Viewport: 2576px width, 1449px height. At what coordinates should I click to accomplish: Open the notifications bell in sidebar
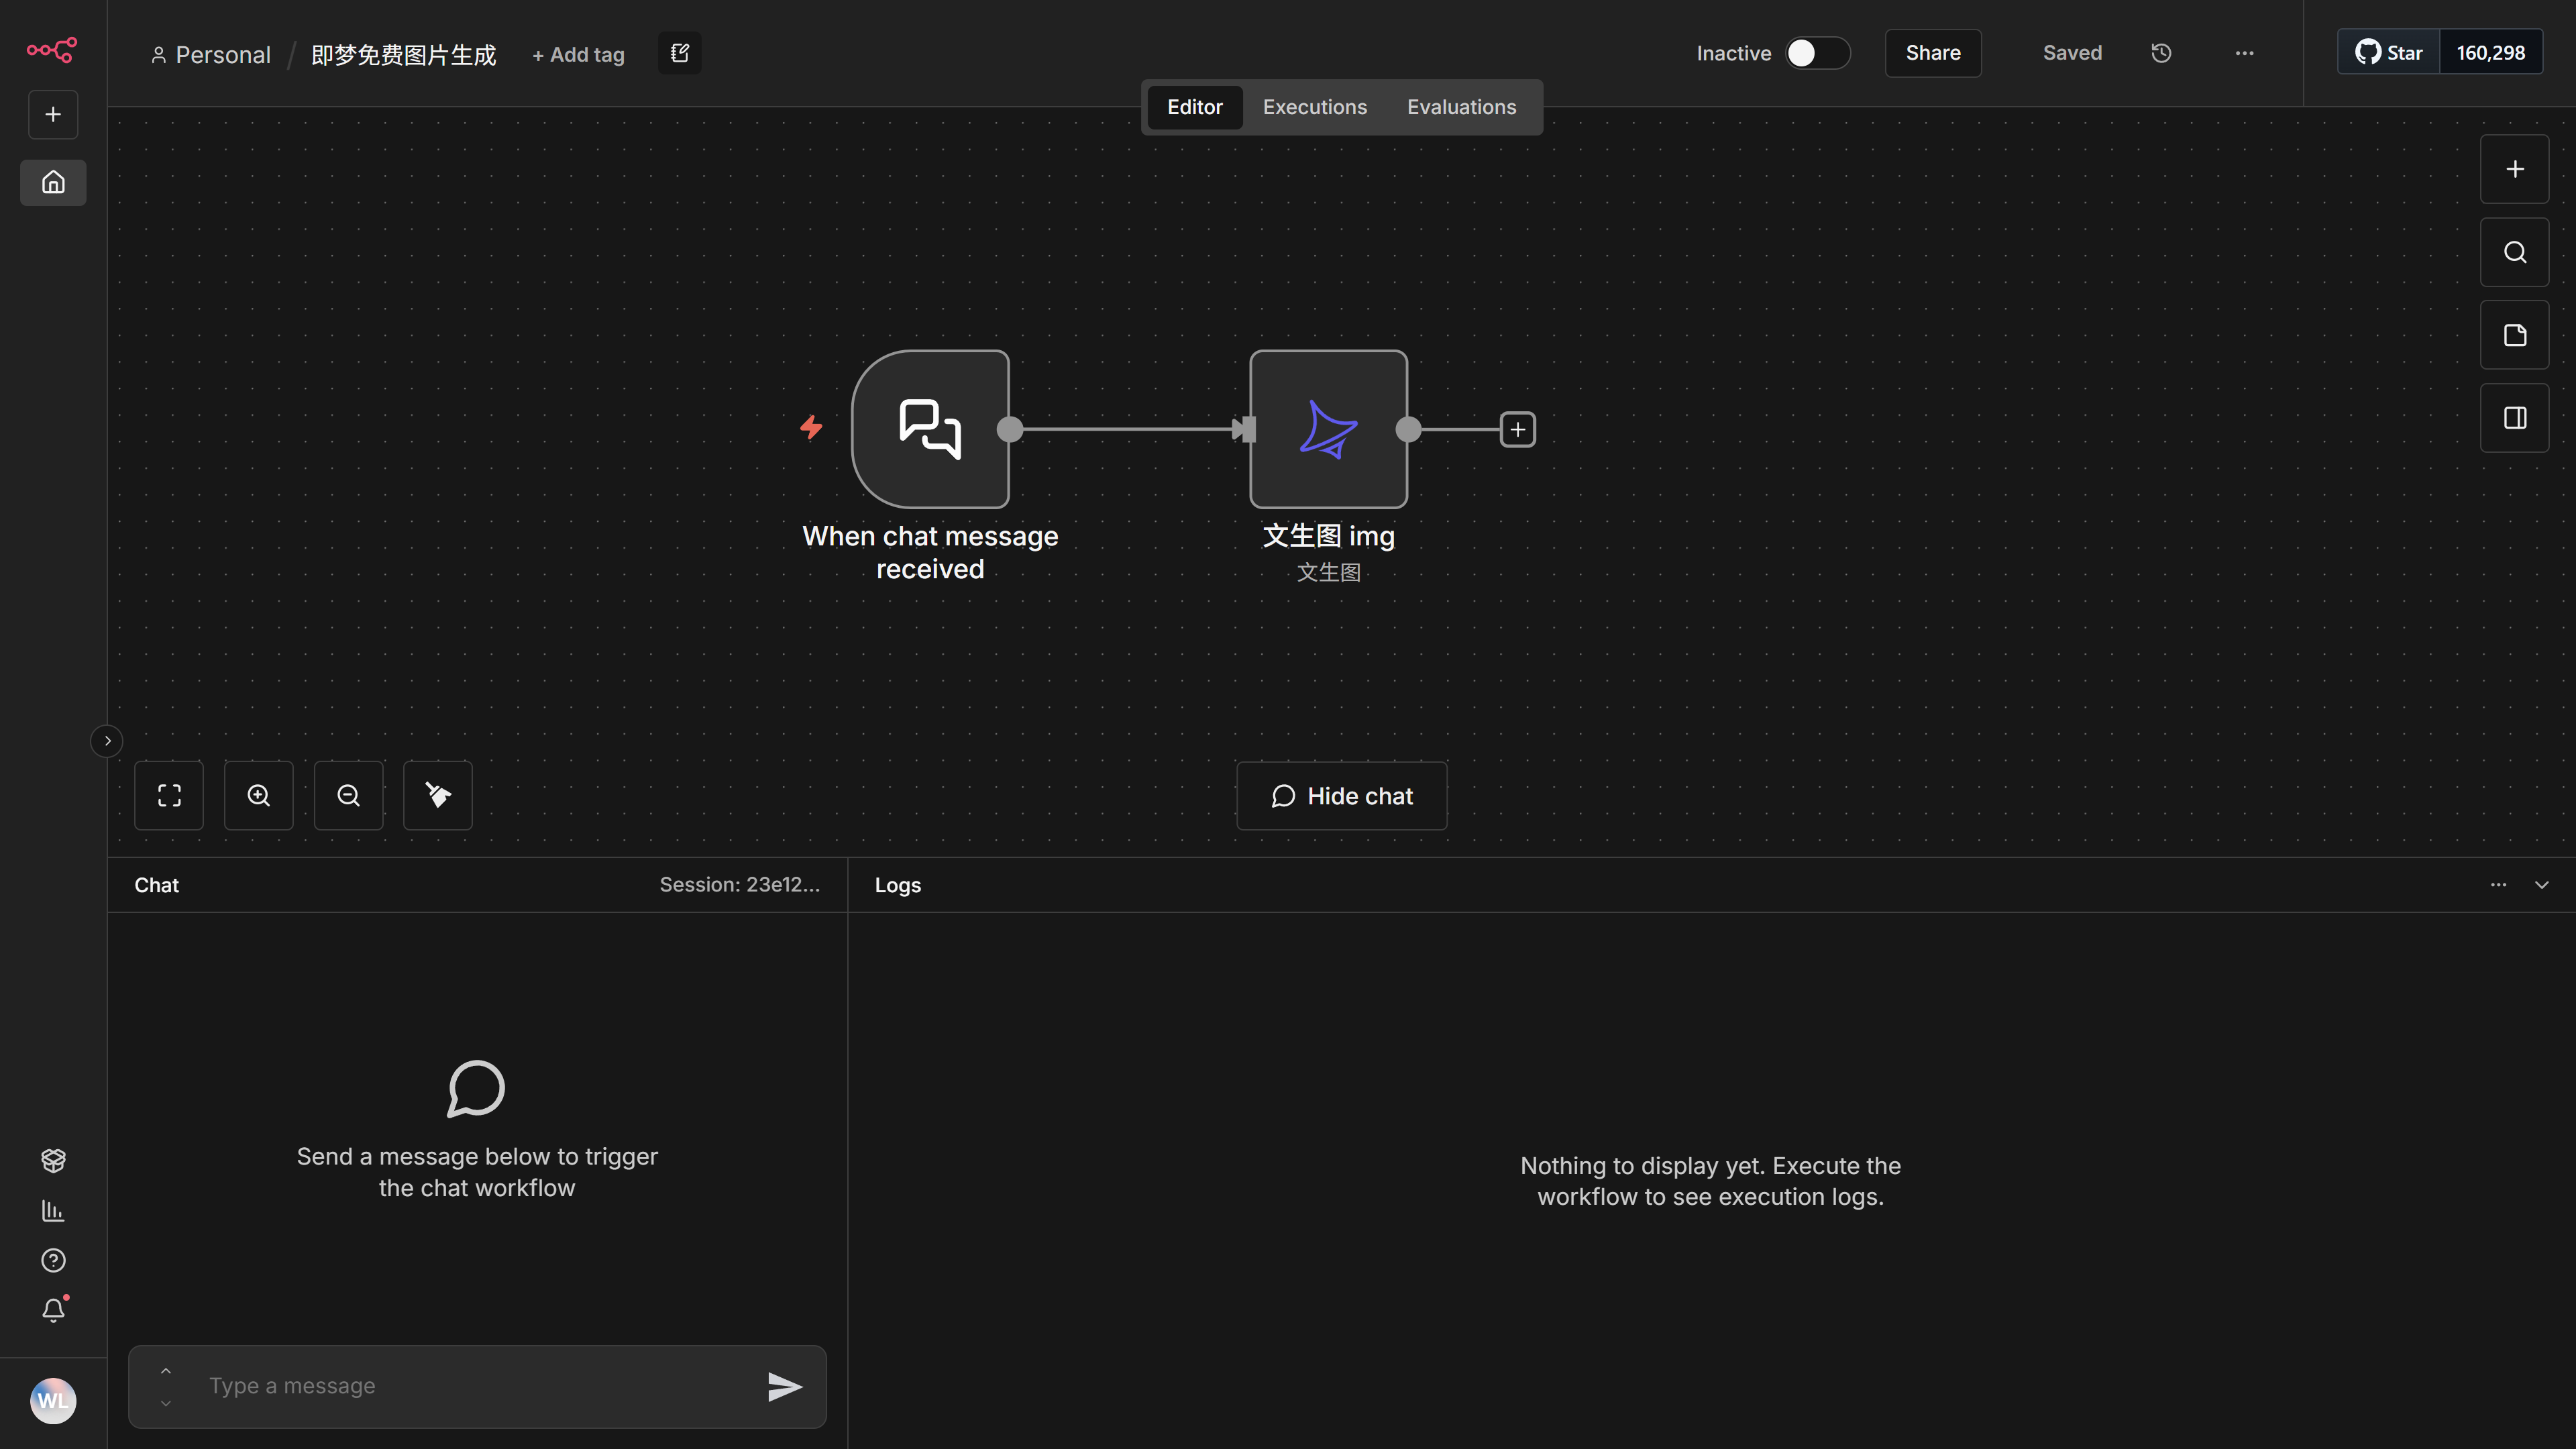53,1310
